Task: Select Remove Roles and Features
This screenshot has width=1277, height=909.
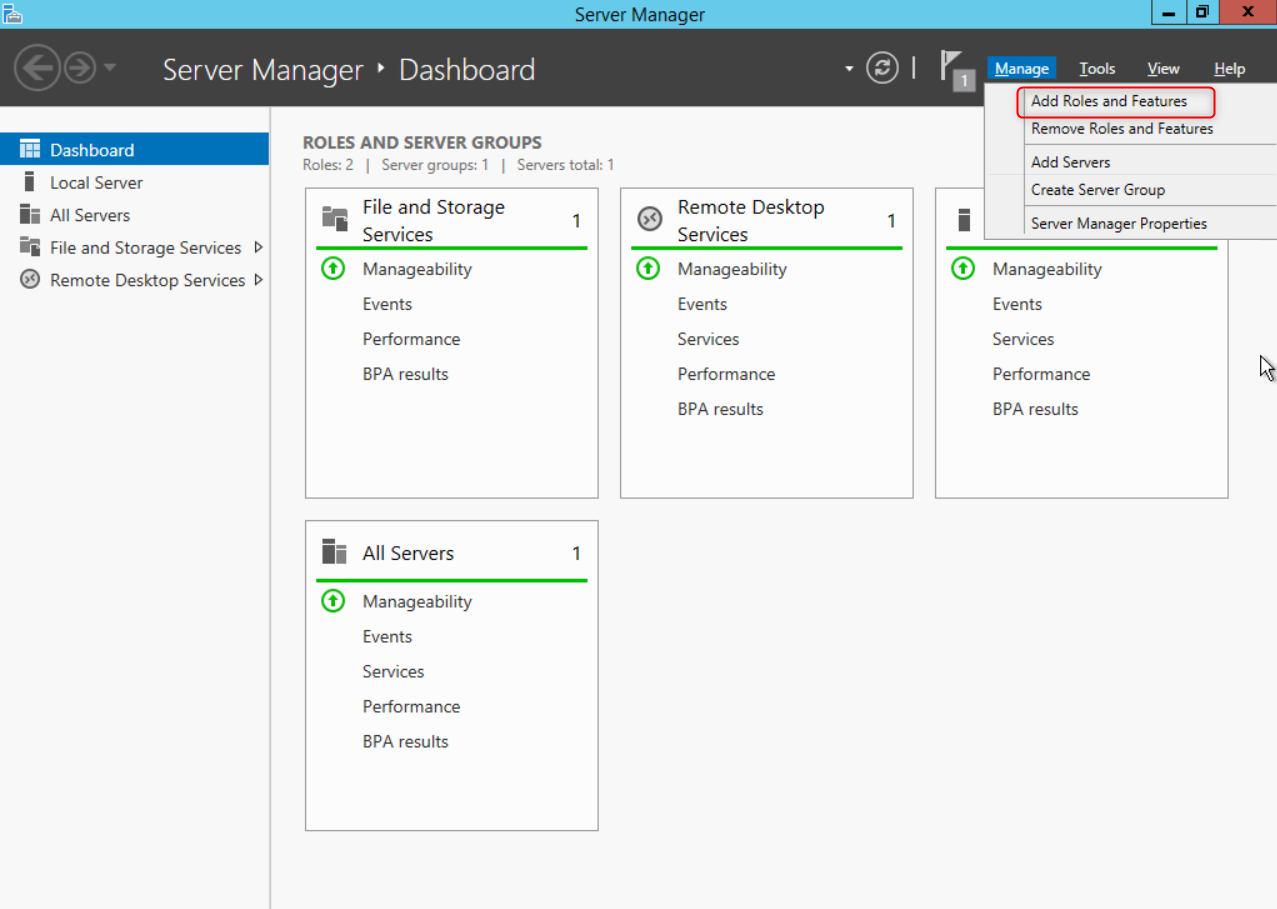Action: pyautogui.click(x=1122, y=128)
